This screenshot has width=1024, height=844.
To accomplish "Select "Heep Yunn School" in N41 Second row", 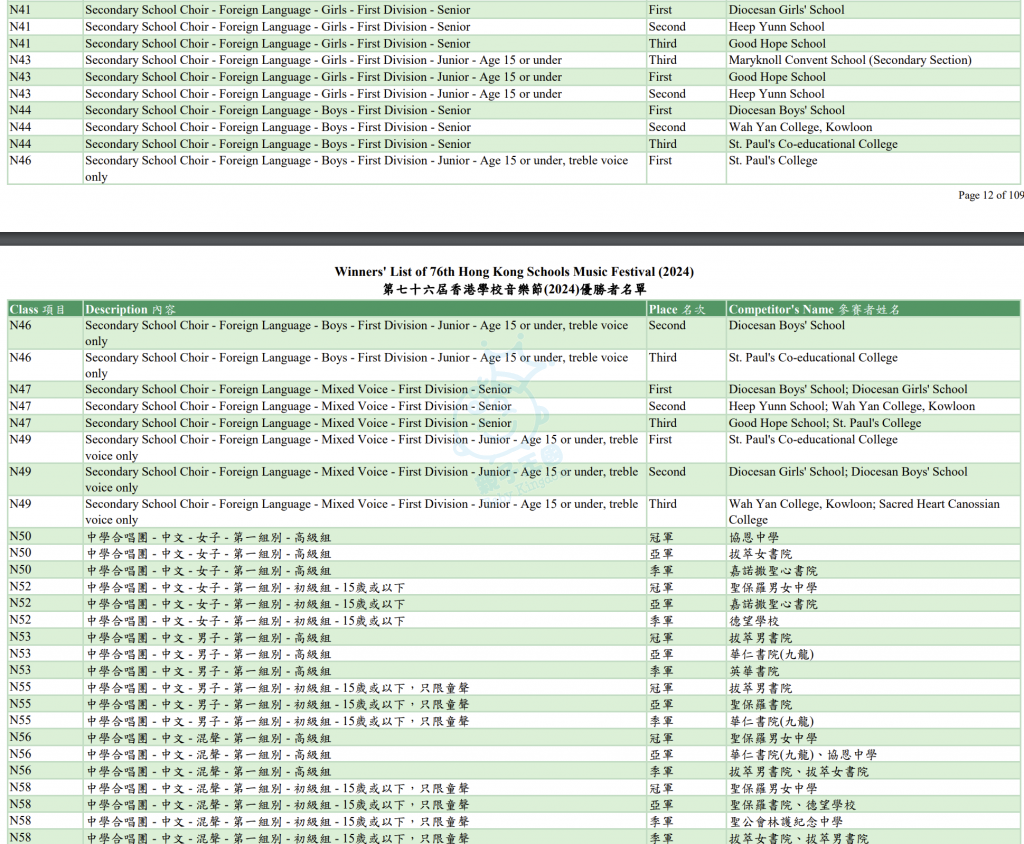I will coord(776,27).
